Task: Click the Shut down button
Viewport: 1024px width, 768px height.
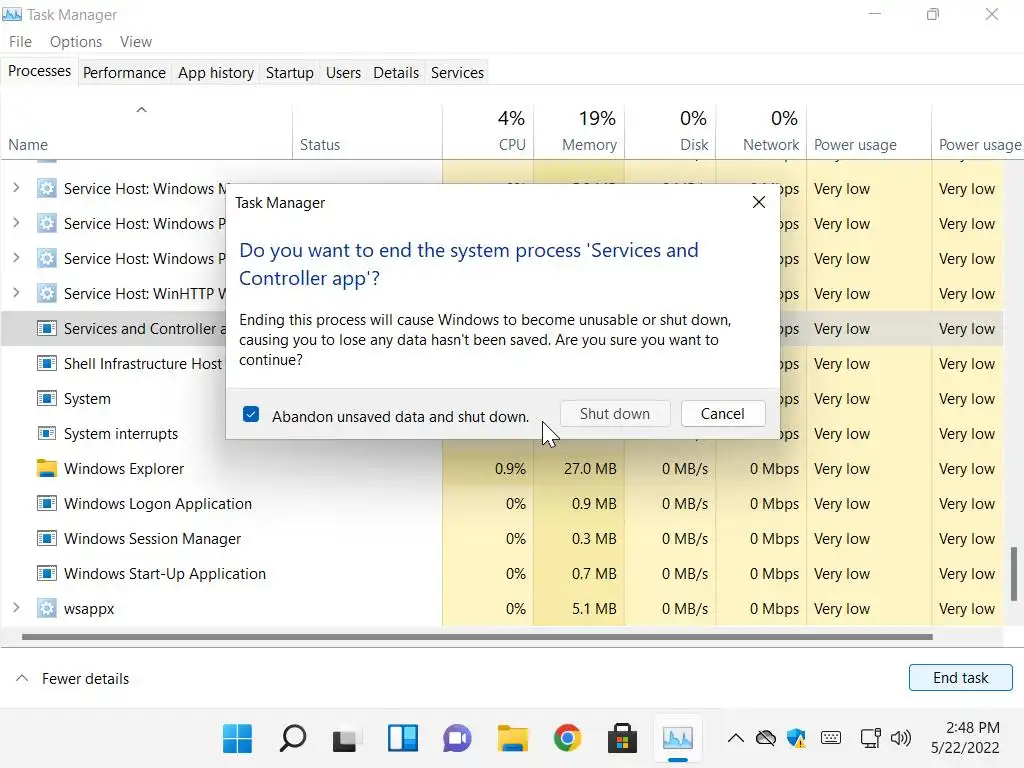Action: tap(615, 414)
